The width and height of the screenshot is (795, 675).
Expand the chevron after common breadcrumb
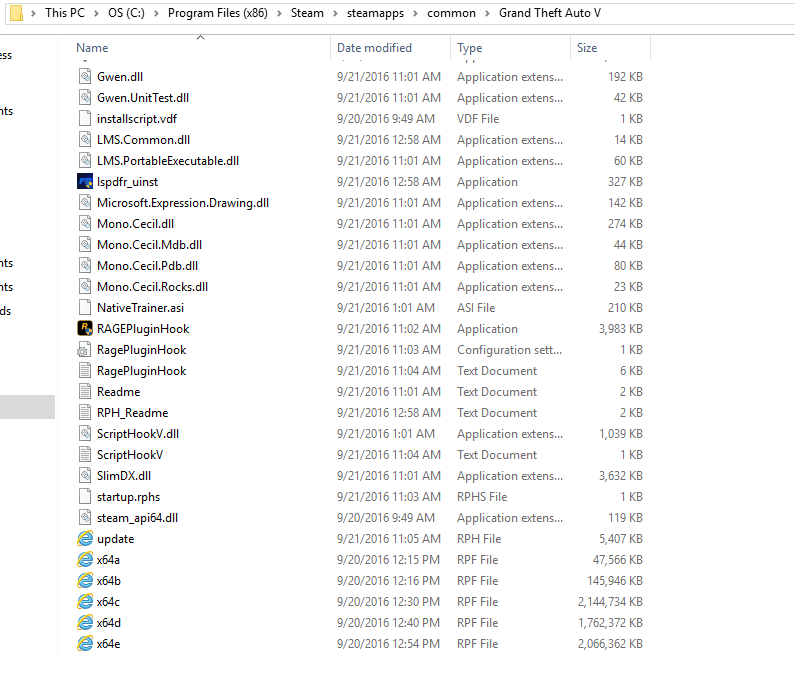coord(487,14)
